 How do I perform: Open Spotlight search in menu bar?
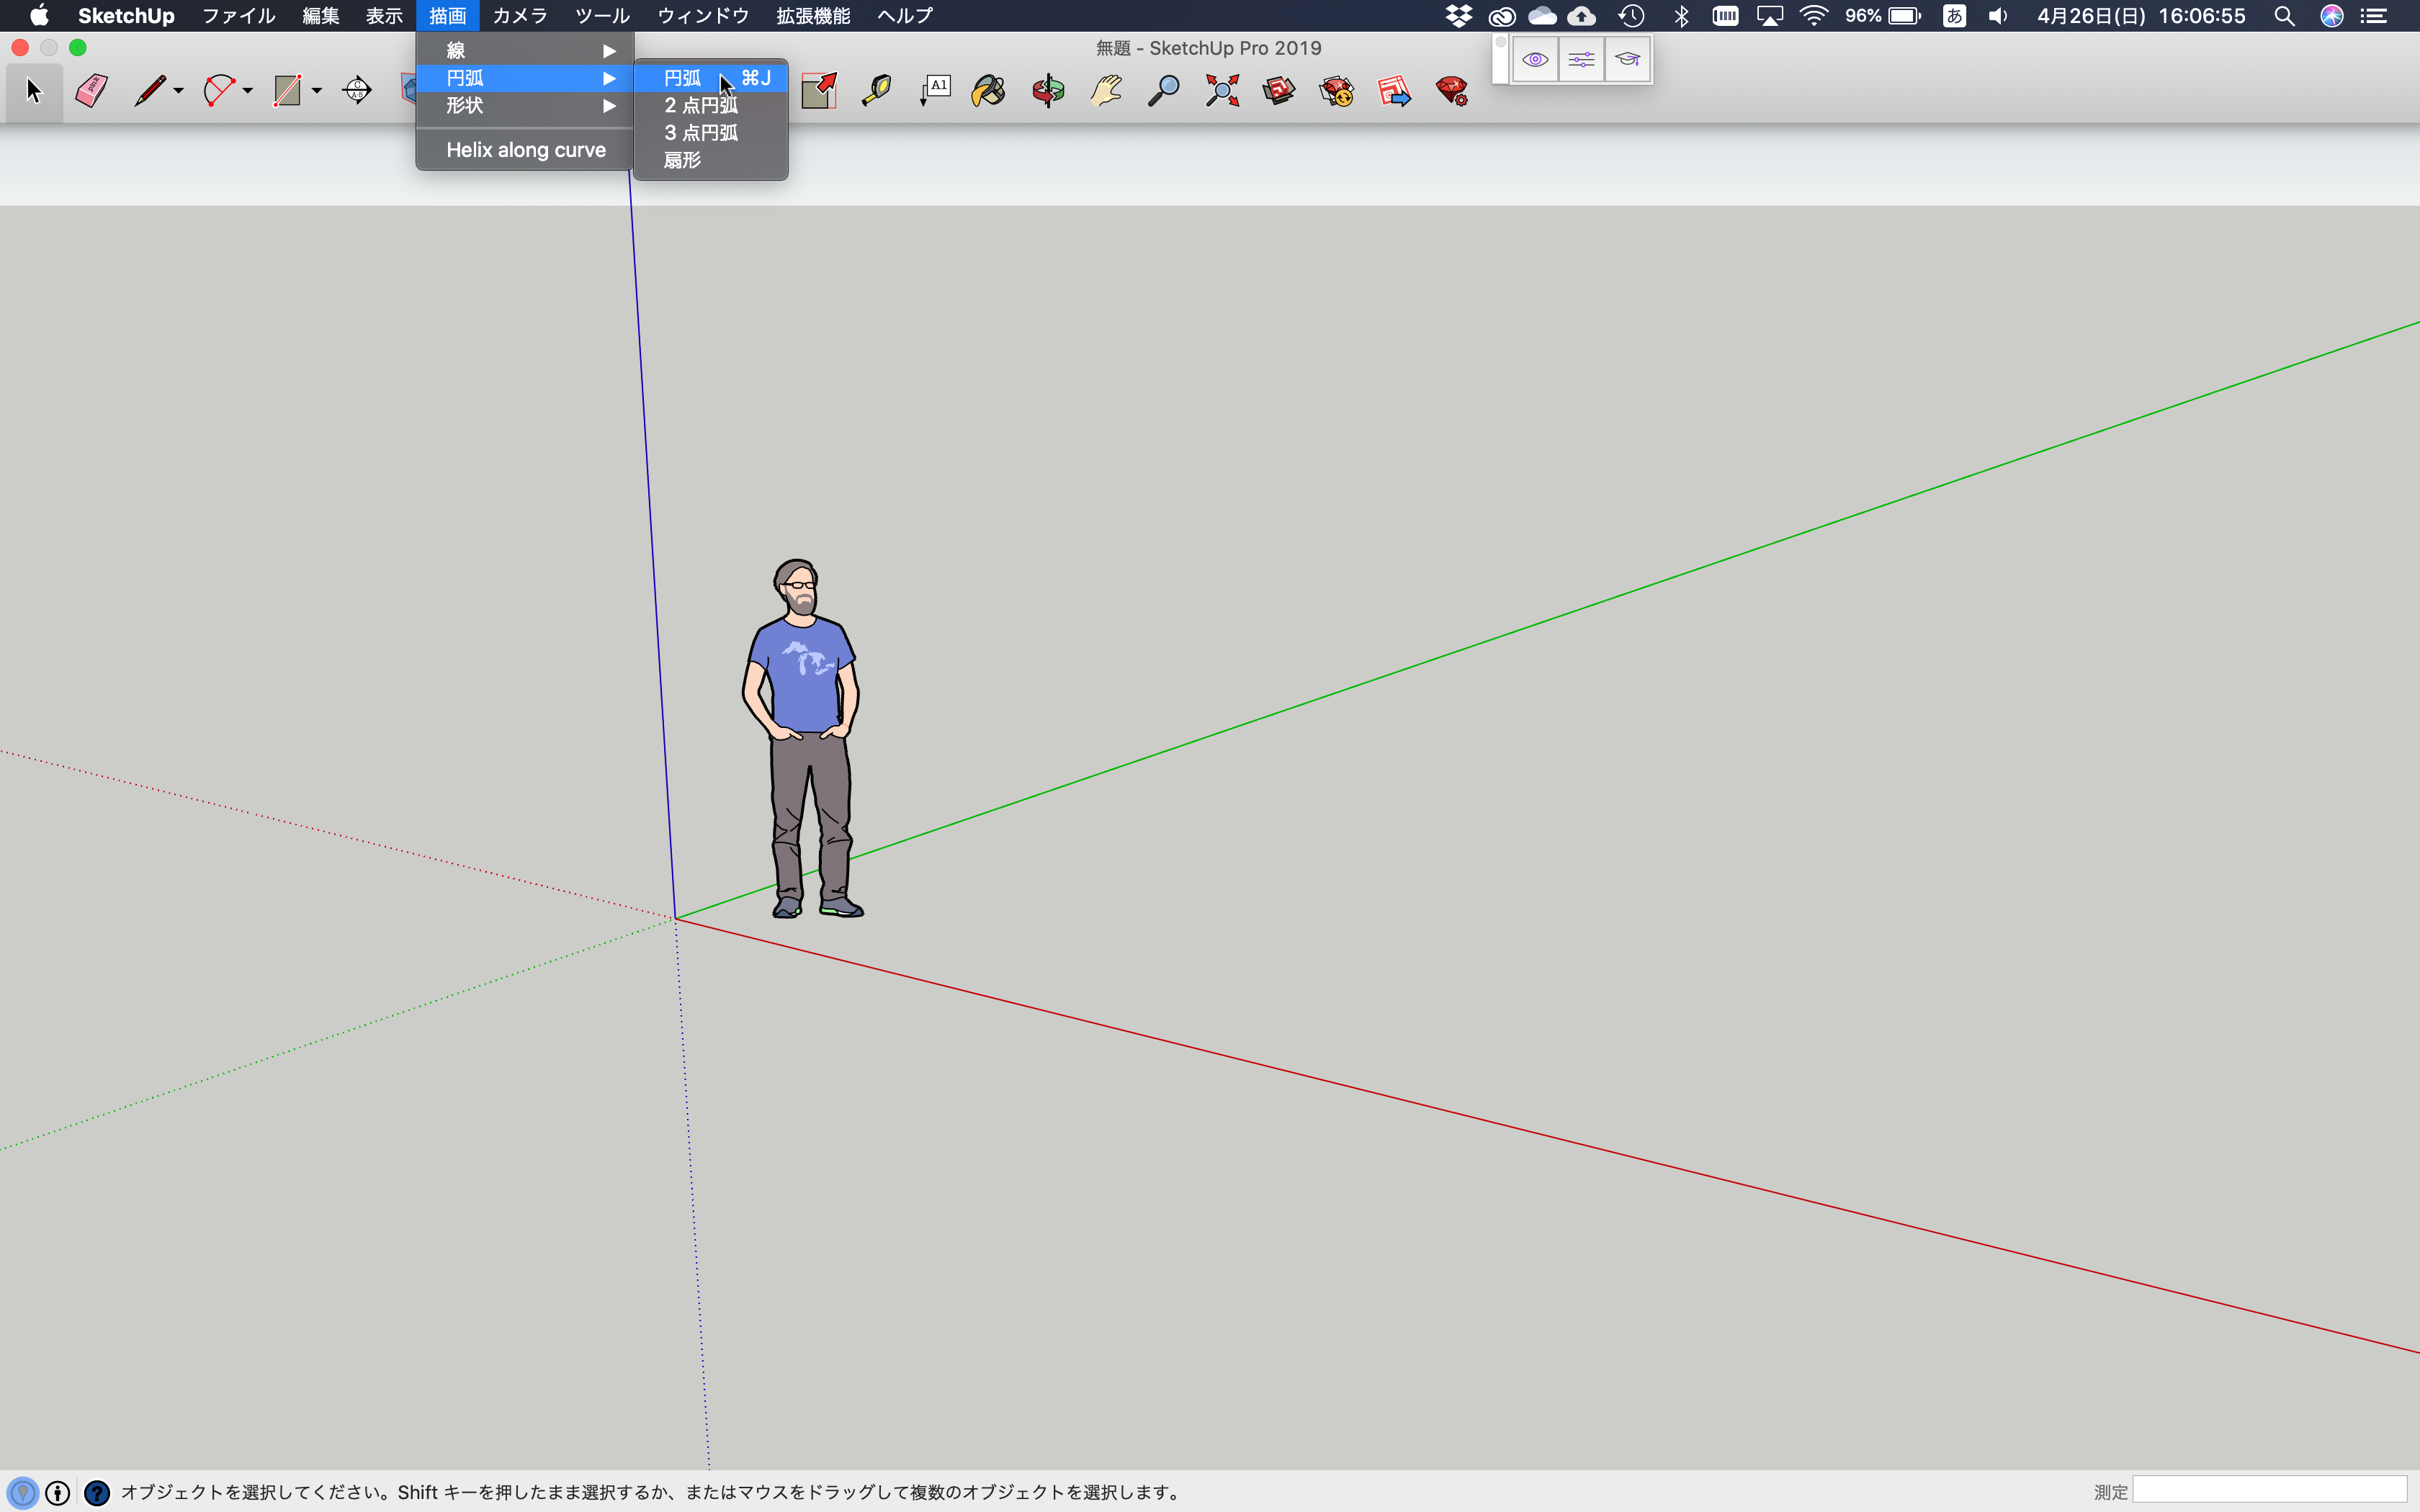[x=2284, y=16]
